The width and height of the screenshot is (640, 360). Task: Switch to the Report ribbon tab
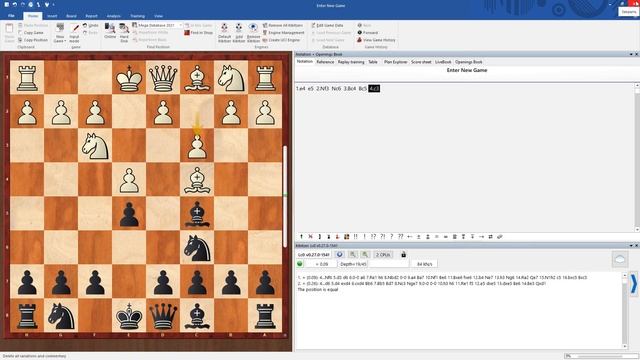point(91,16)
